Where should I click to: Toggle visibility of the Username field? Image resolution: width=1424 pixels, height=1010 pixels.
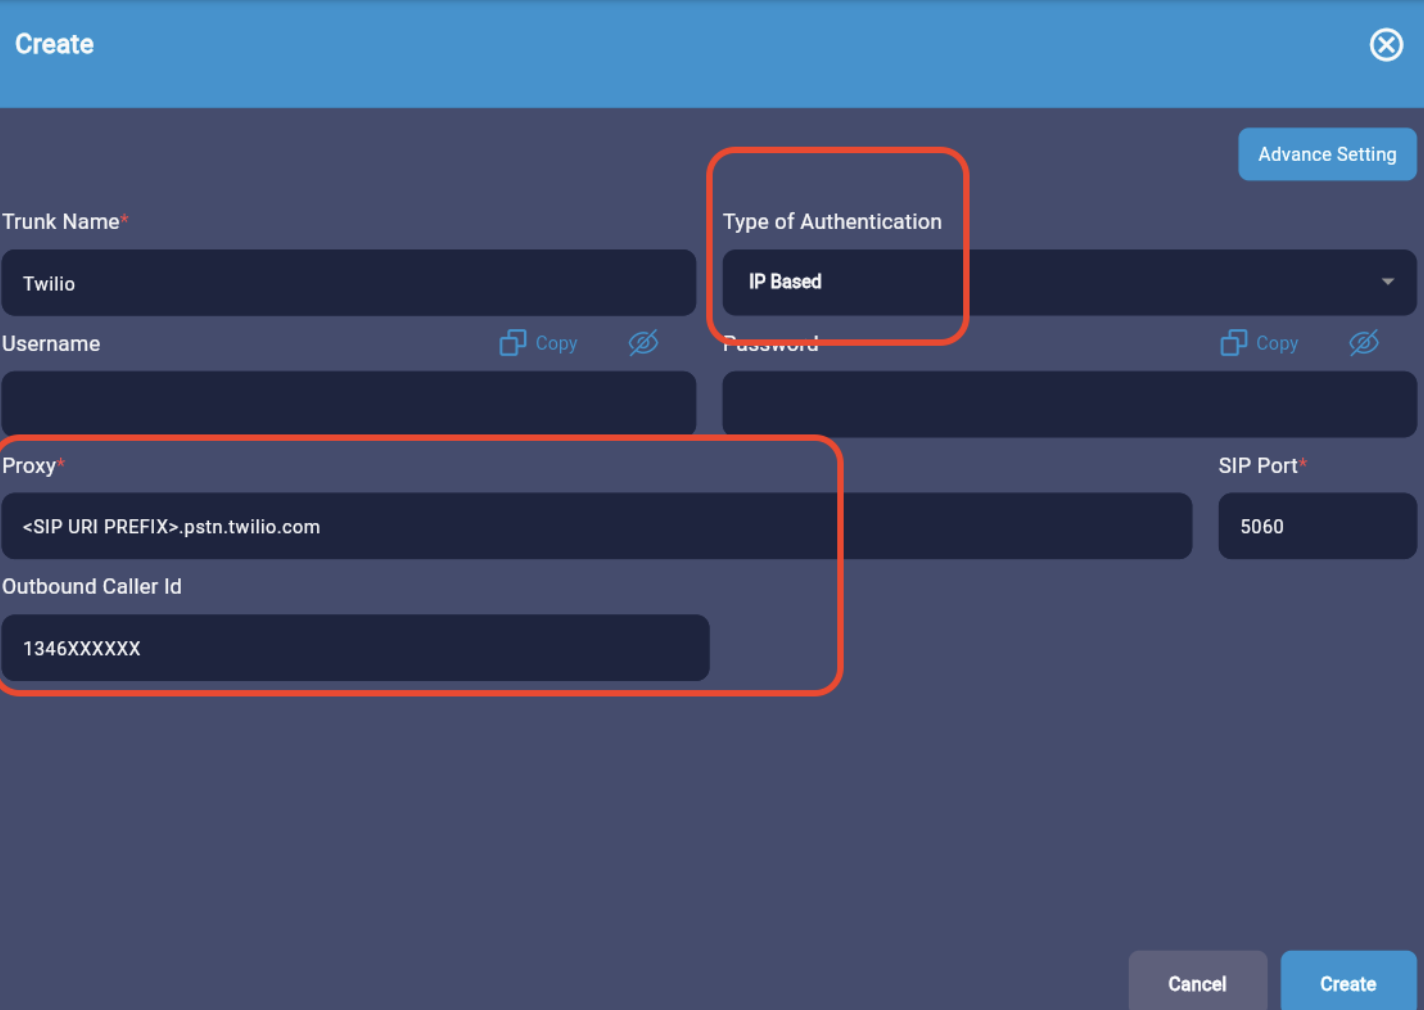click(643, 343)
